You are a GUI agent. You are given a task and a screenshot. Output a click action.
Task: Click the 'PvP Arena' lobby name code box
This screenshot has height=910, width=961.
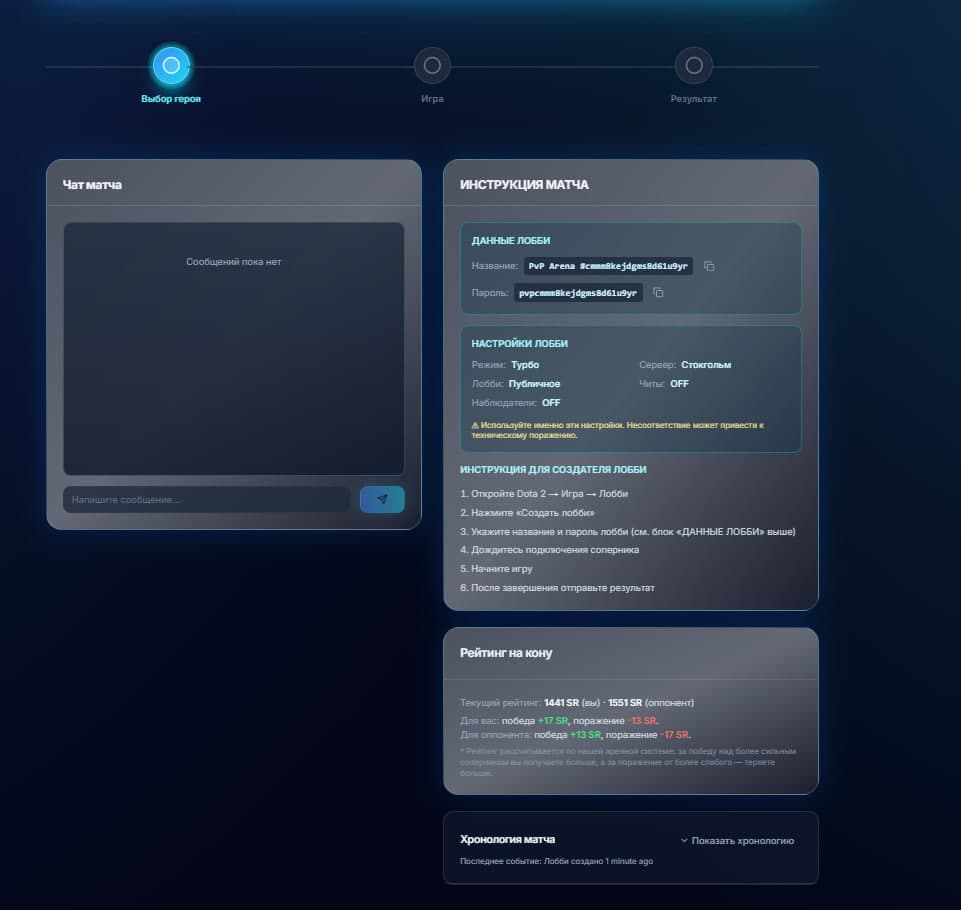608,266
